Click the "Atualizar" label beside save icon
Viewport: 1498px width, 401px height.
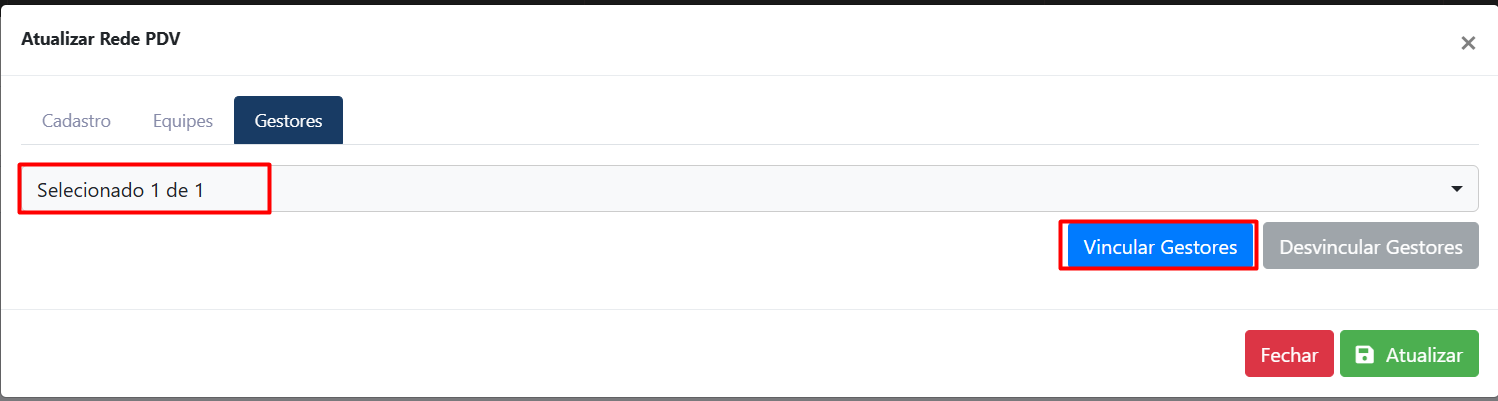point(1424,355)
